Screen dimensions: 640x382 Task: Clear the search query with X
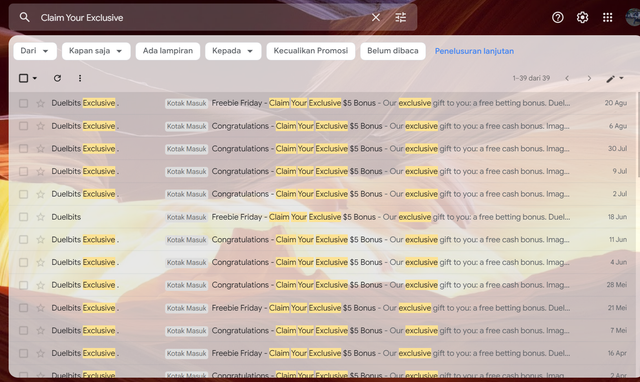[x=376, y=18]
